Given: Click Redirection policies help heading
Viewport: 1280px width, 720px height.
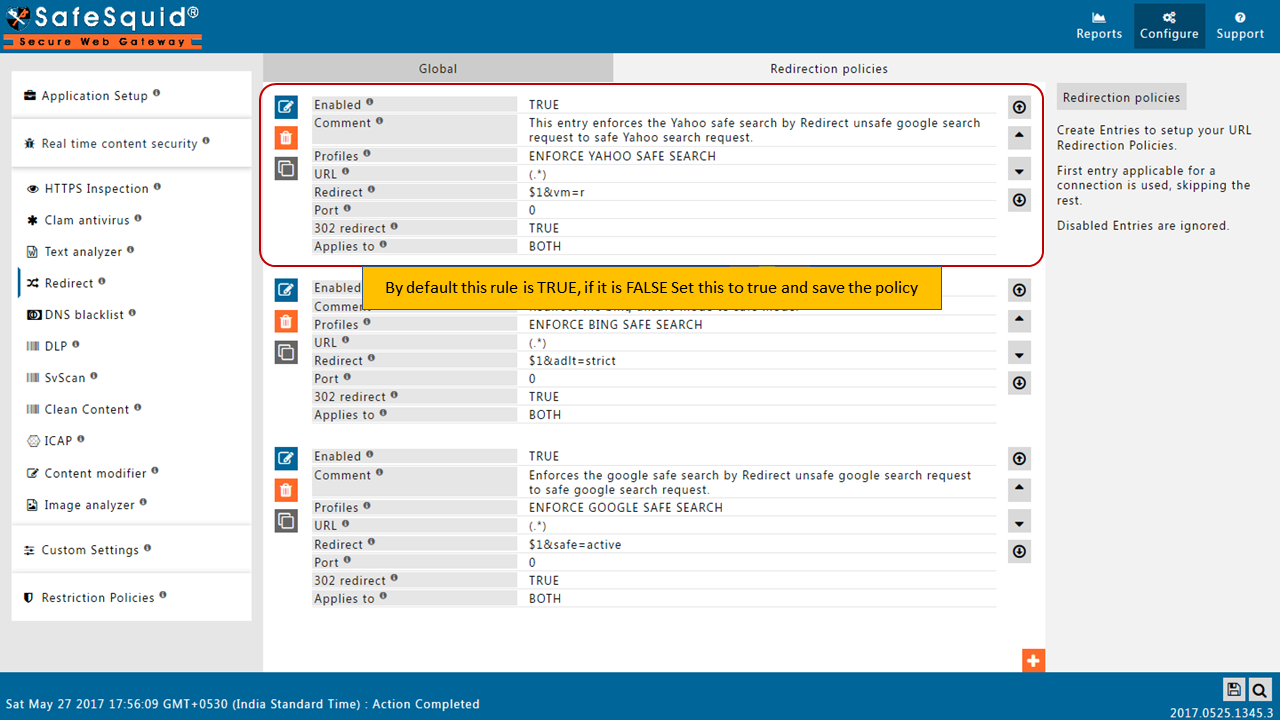Looking at the screenshot, I should [1121, 97].
